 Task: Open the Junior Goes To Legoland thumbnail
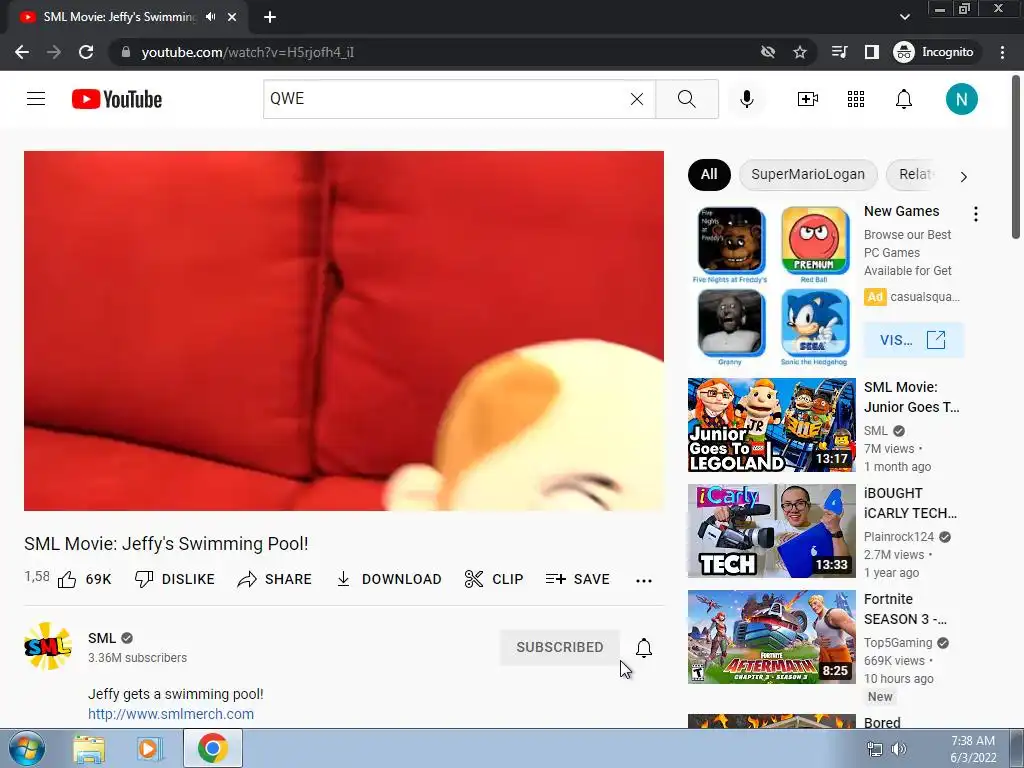tap(771, 425)
